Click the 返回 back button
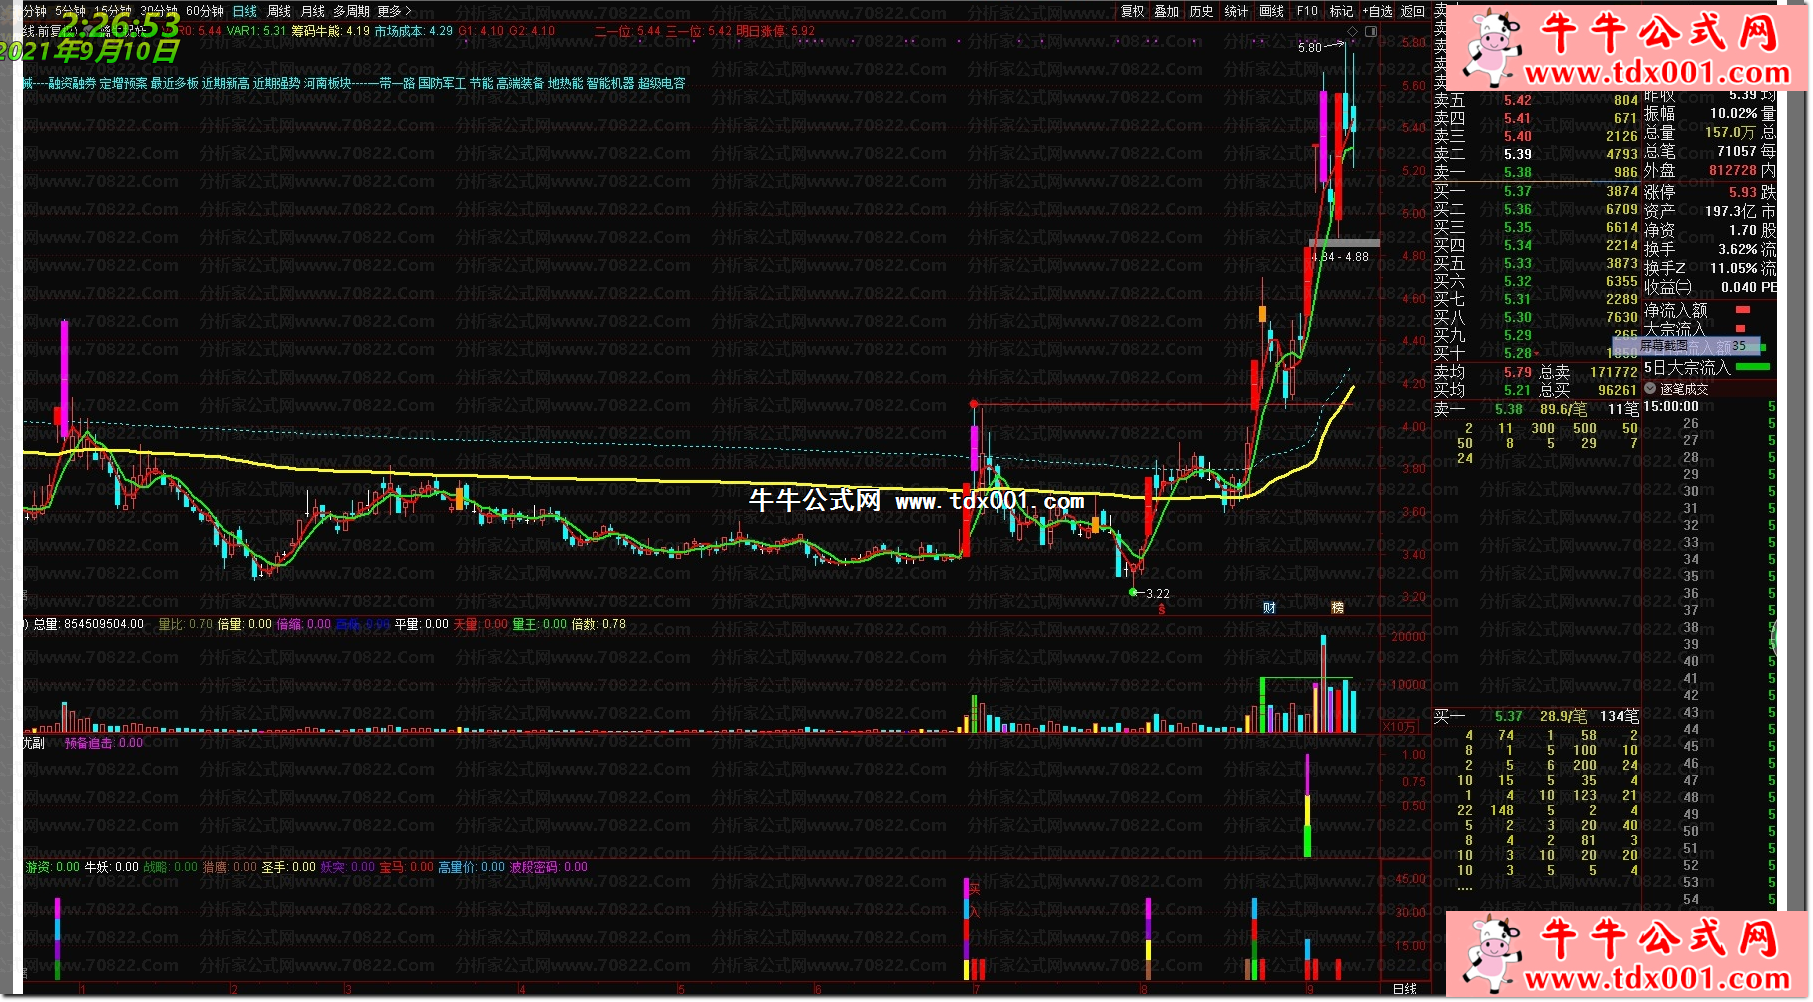 pyautogui.click(x=1413, y=11)
